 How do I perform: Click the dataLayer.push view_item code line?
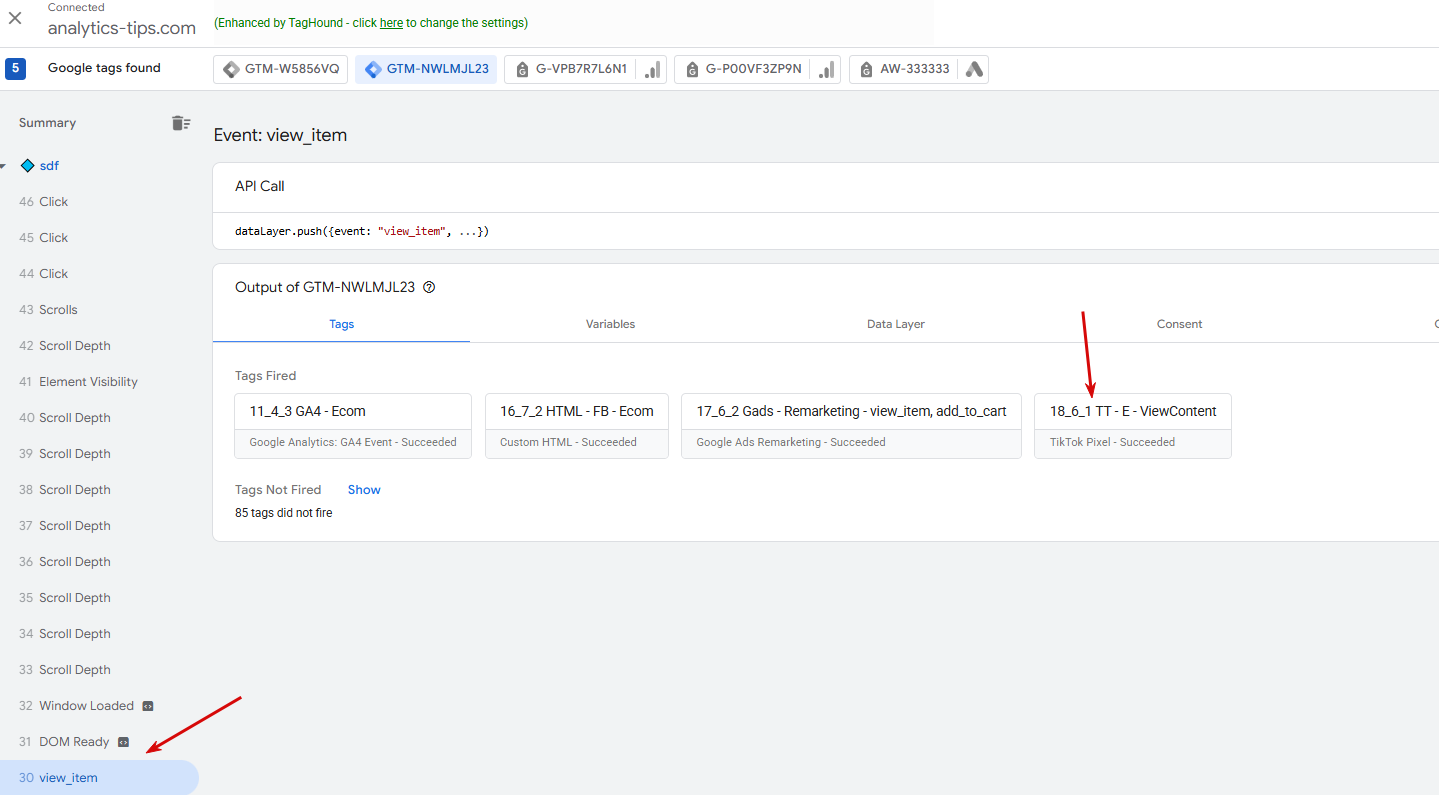(x=362, y=231)
